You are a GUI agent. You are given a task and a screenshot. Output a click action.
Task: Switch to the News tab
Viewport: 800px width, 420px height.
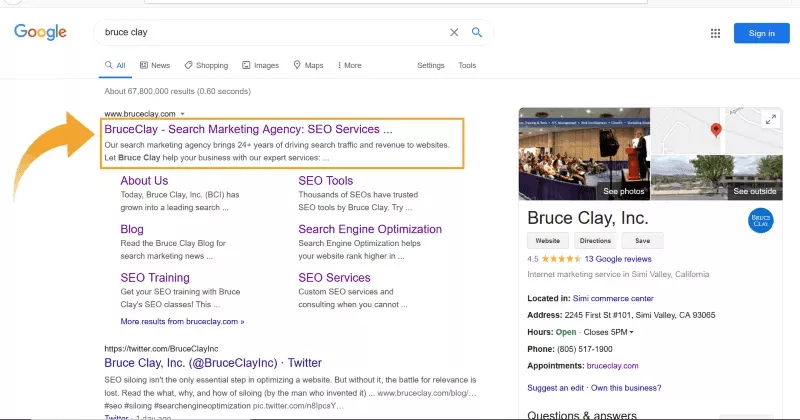click(155, 65)
